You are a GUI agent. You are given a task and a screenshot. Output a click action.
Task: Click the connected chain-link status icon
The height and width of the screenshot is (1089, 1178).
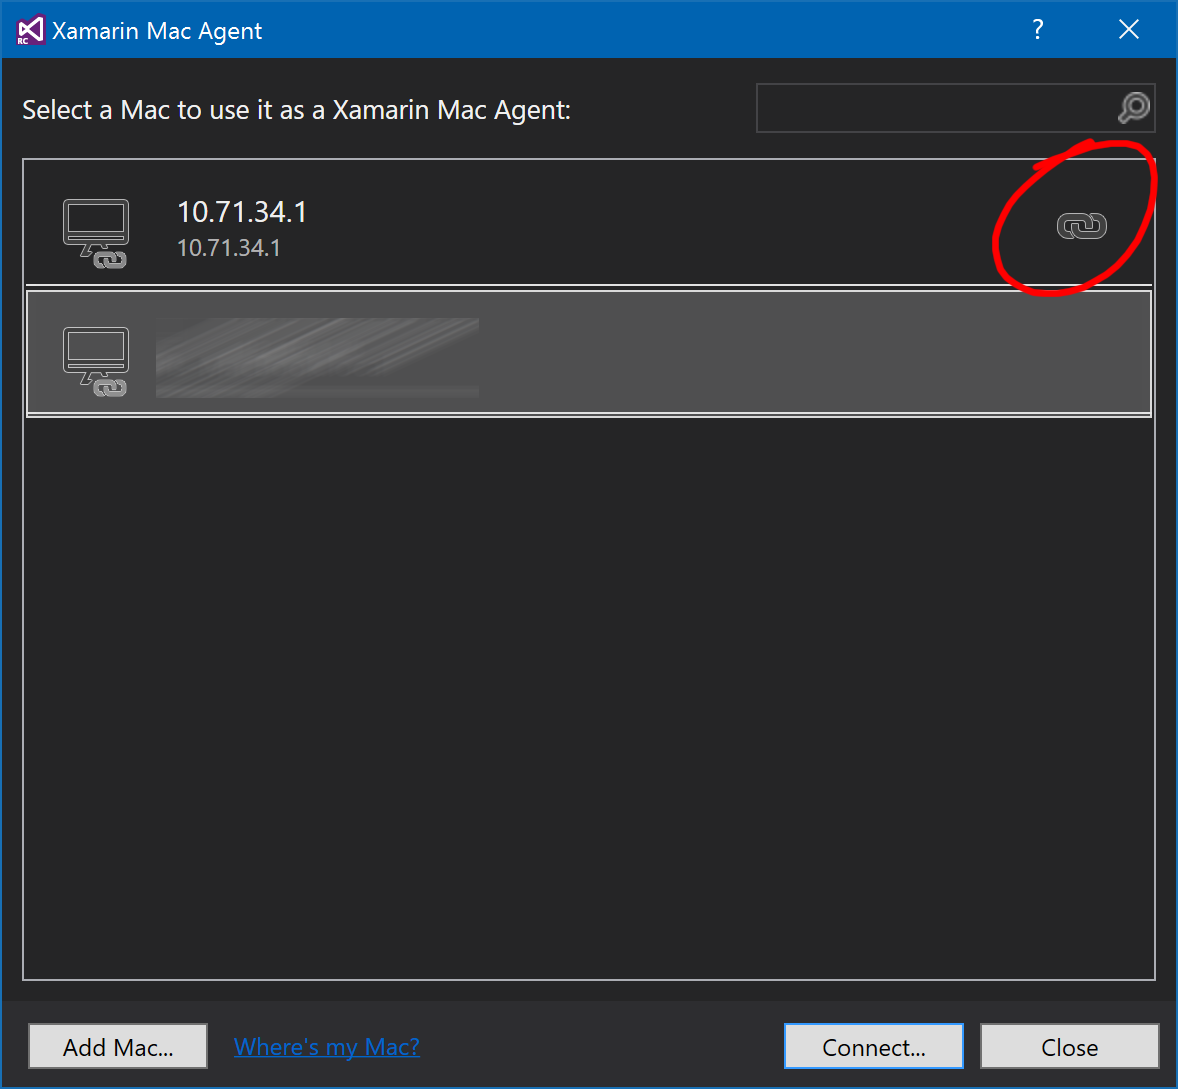[x=1081, y=226]
